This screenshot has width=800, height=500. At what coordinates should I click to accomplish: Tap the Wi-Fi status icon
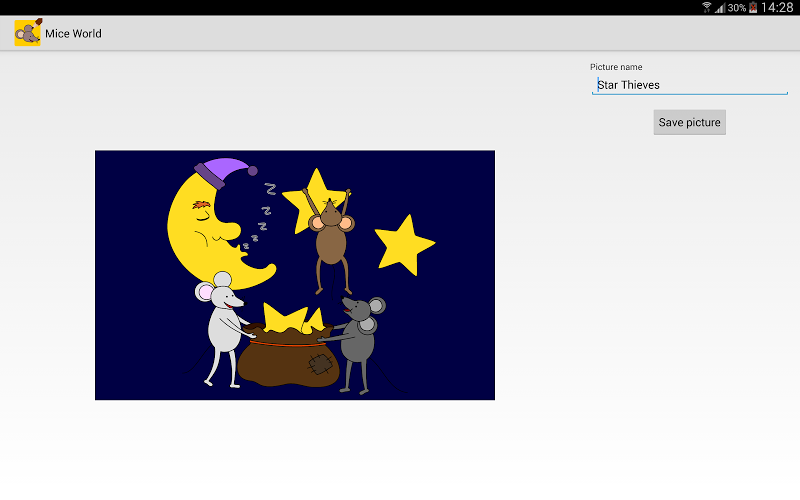pos(707,7)
